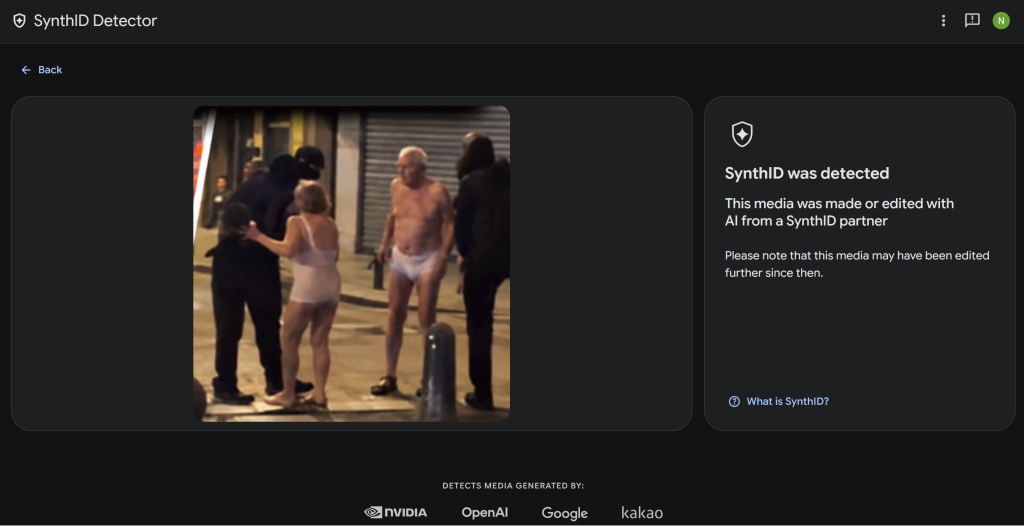Viewport: 1024px width, 526px height.
Task: Select the Detects media generated by label
Action: 513,486
